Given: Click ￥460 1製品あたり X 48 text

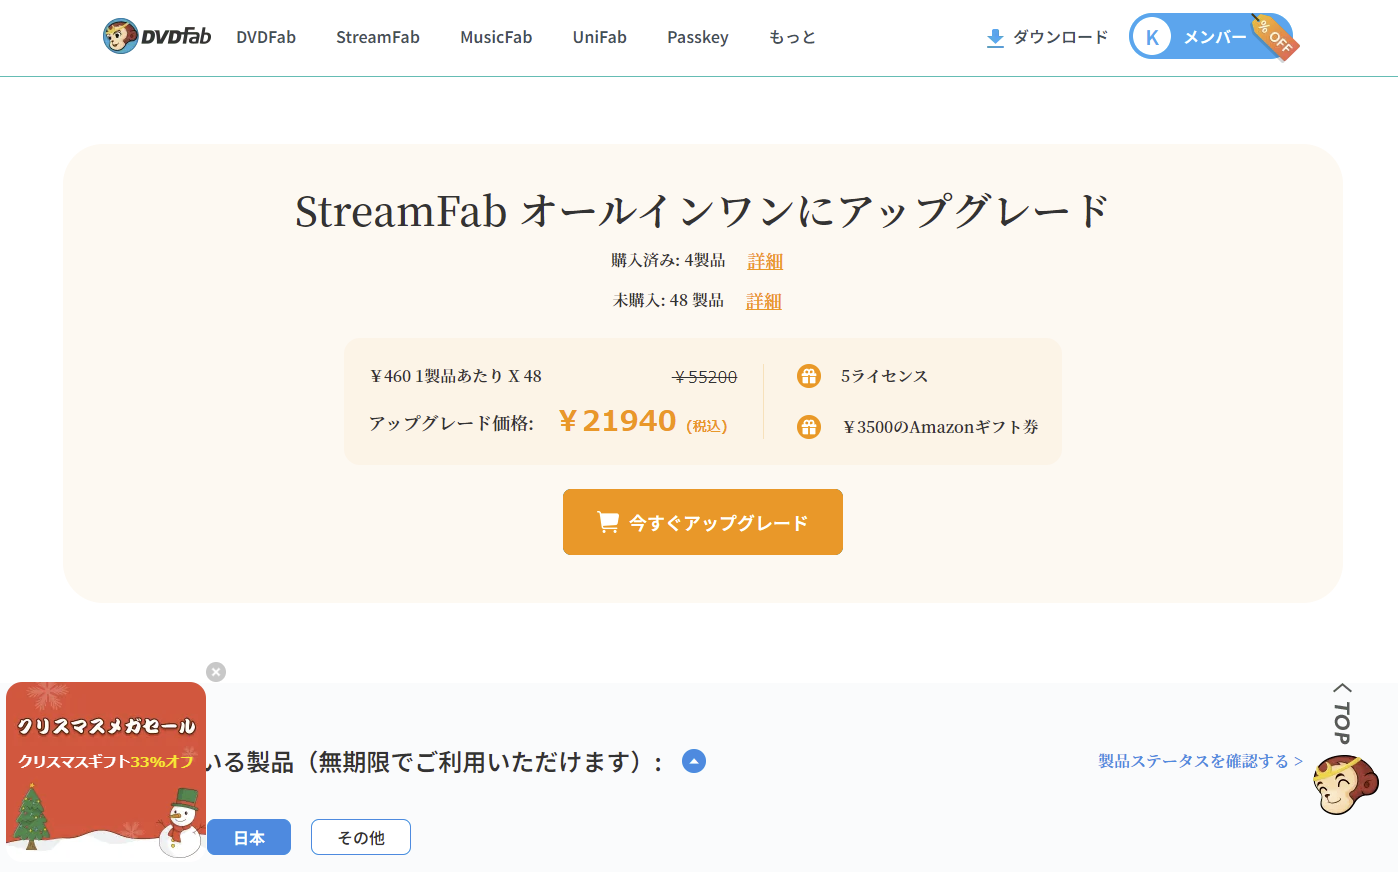Looking at the screenshot, I should 456,376.
